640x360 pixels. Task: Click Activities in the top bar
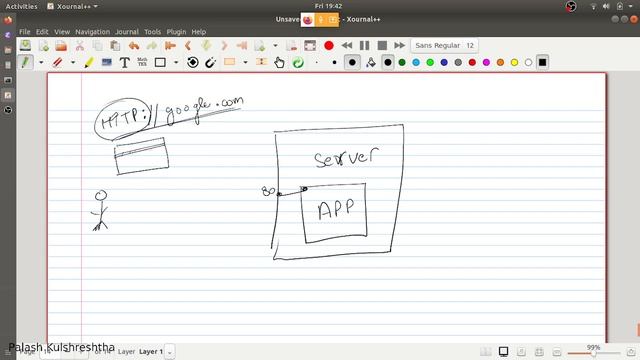tap(21, 6)
